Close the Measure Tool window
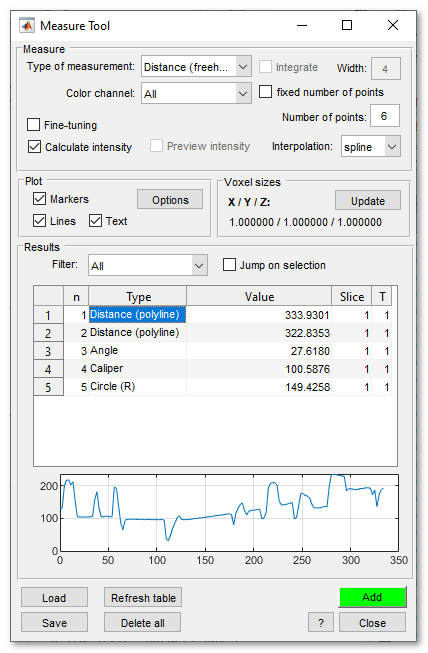428x653 pixels. click(393, 25)
